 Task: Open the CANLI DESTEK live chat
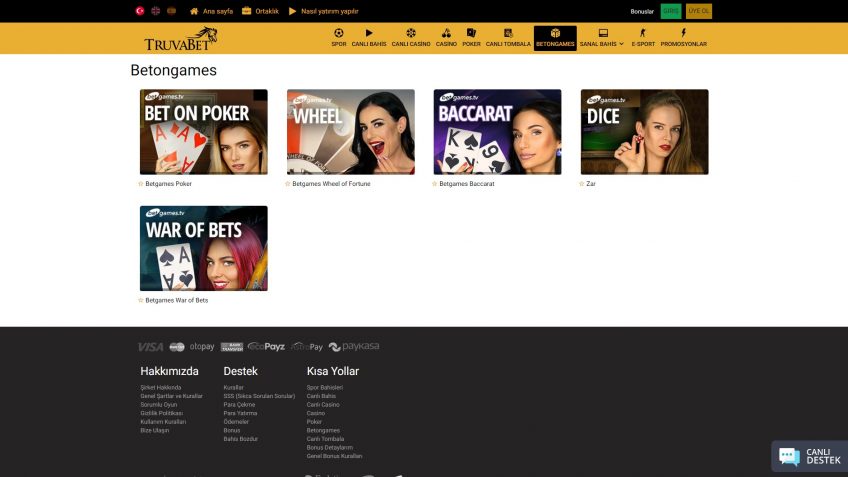tap(810, 457)
